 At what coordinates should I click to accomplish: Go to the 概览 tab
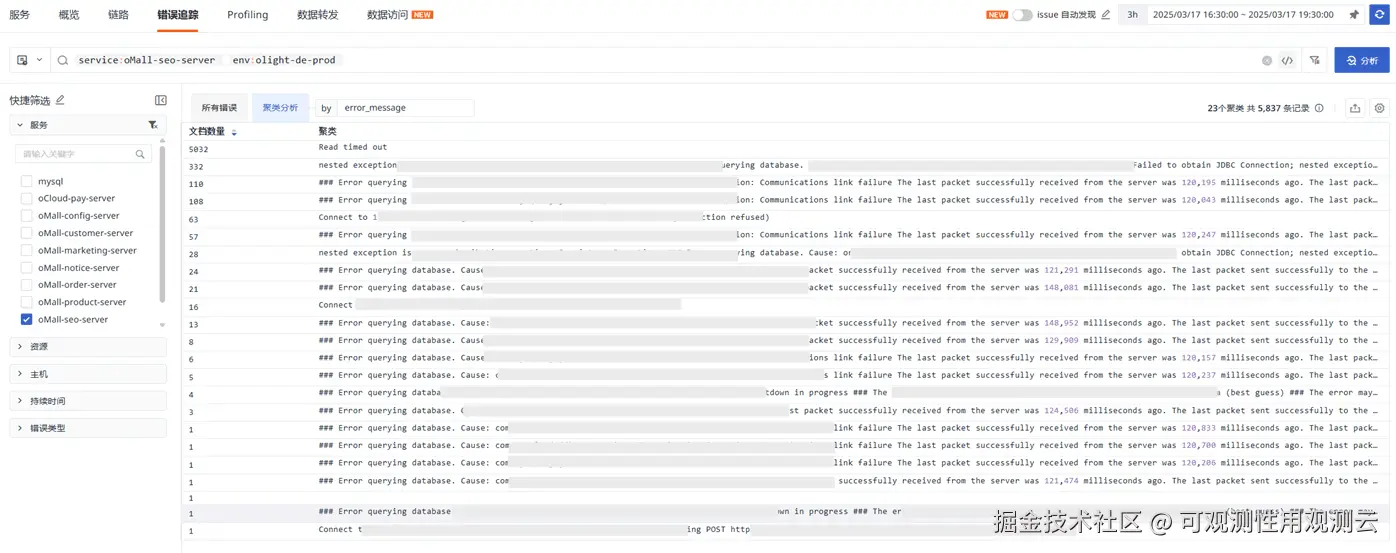point(69,15)
